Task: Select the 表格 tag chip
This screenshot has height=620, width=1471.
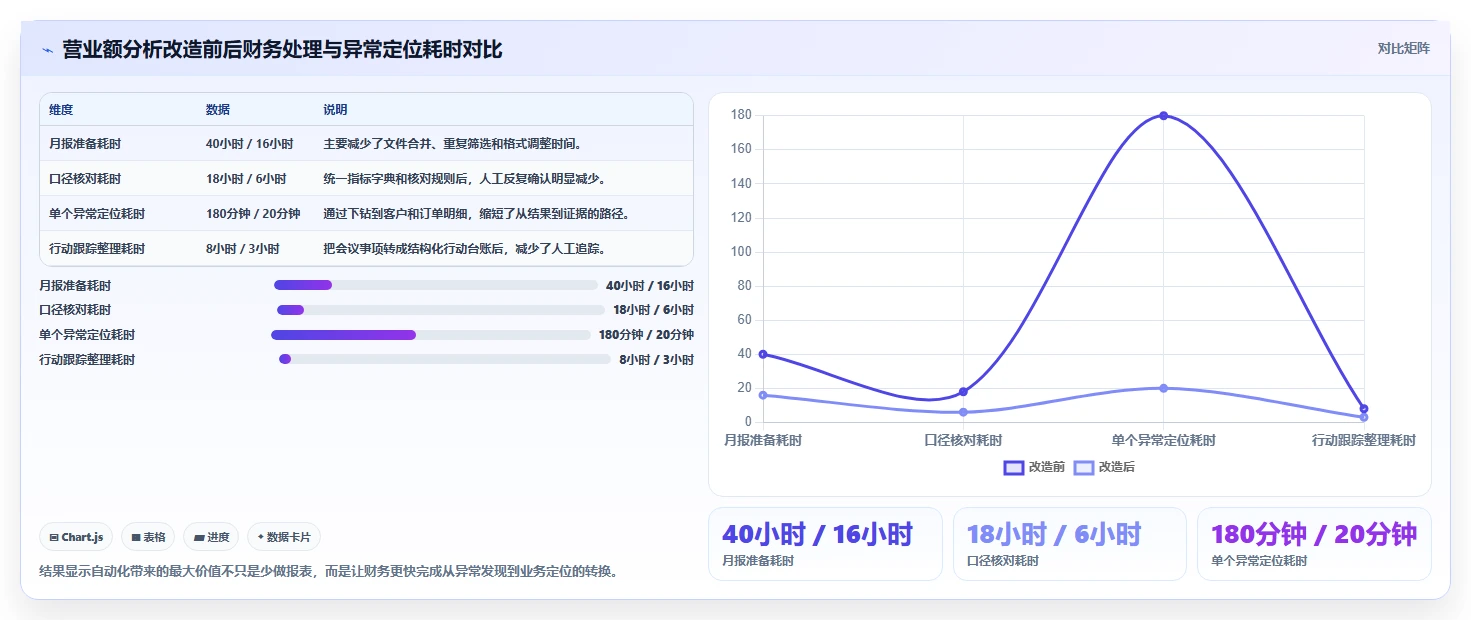Action: pyautogui.click(x=148, y=537)
